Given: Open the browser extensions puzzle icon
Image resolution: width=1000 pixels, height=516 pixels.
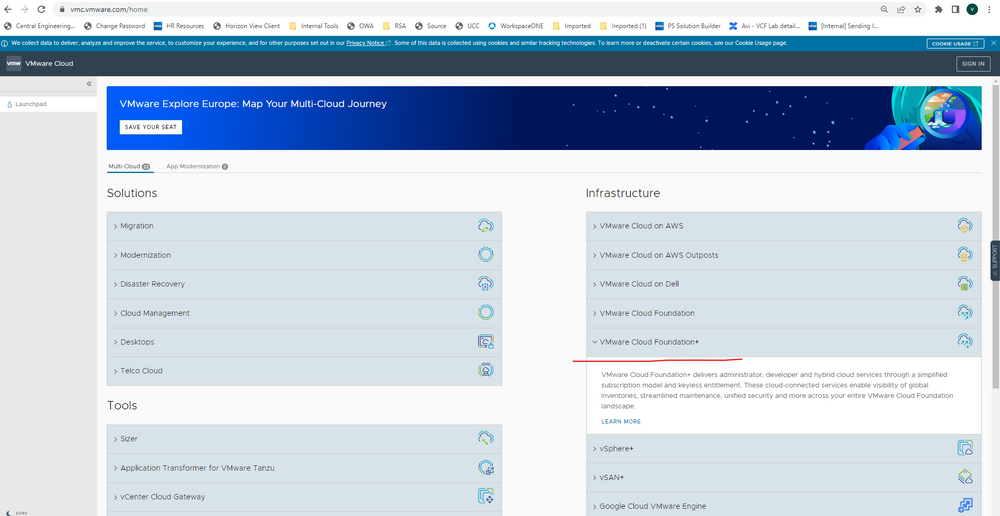Looking at the screenshot, I should click(939, 10).
